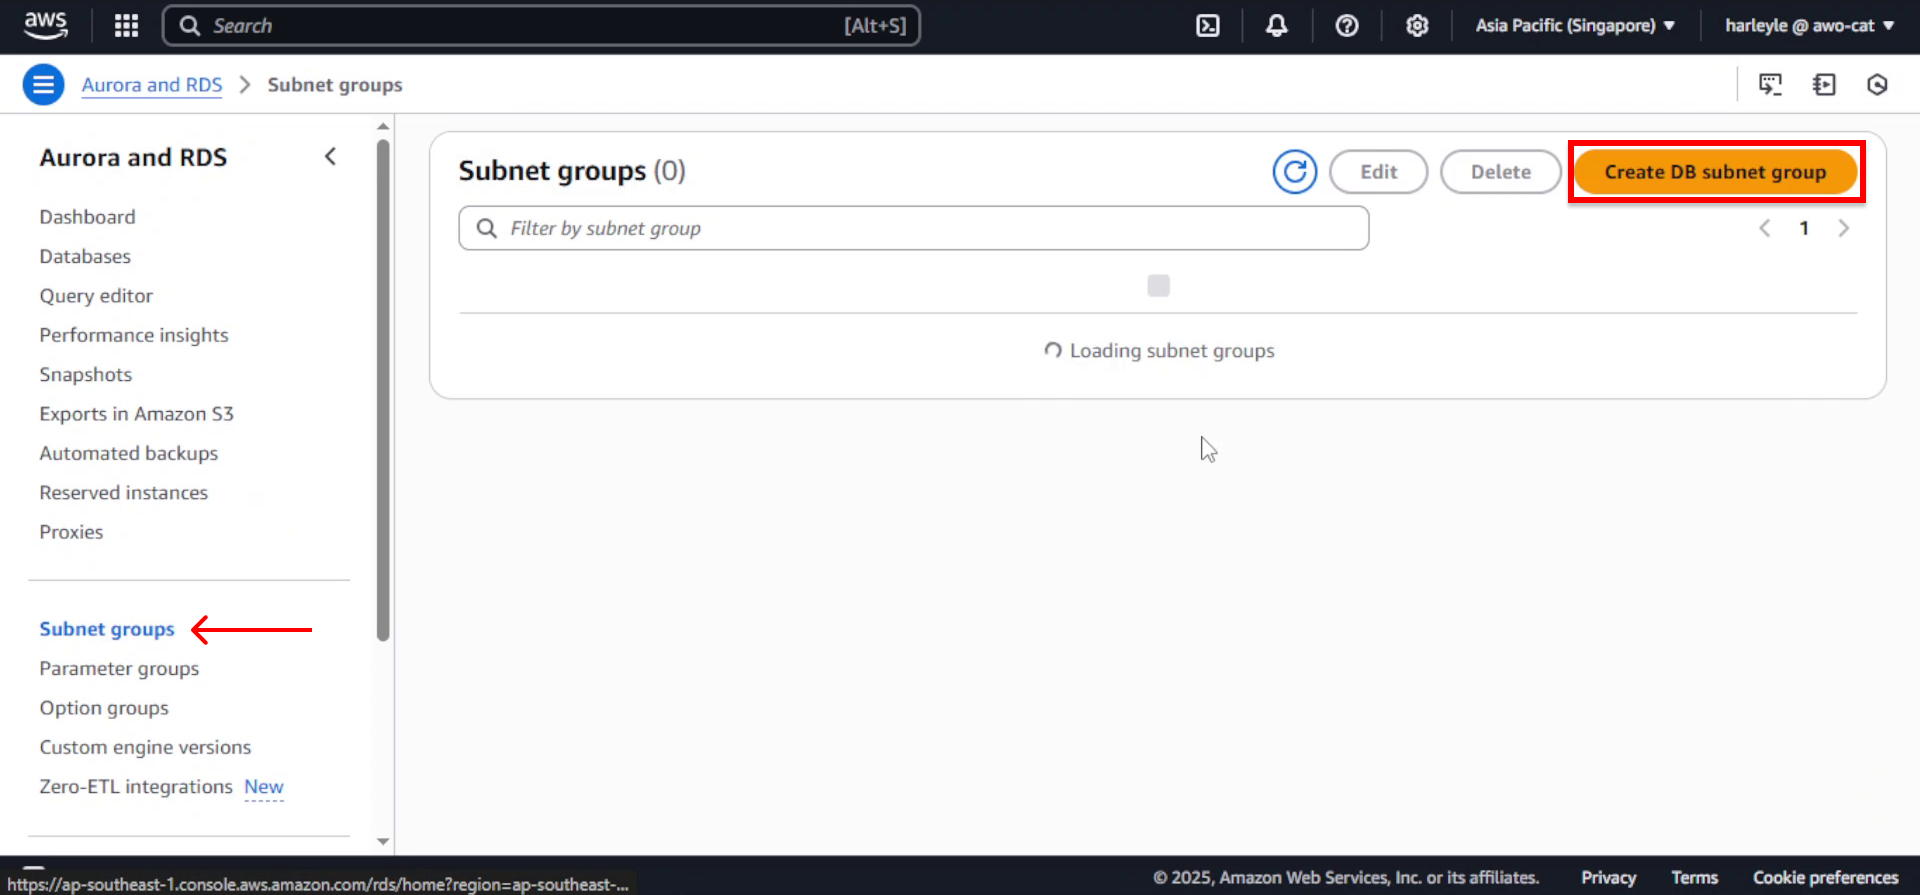Open the Terms footer link
This screenshot has width=1920, height=895.
tap(1694, 878)
